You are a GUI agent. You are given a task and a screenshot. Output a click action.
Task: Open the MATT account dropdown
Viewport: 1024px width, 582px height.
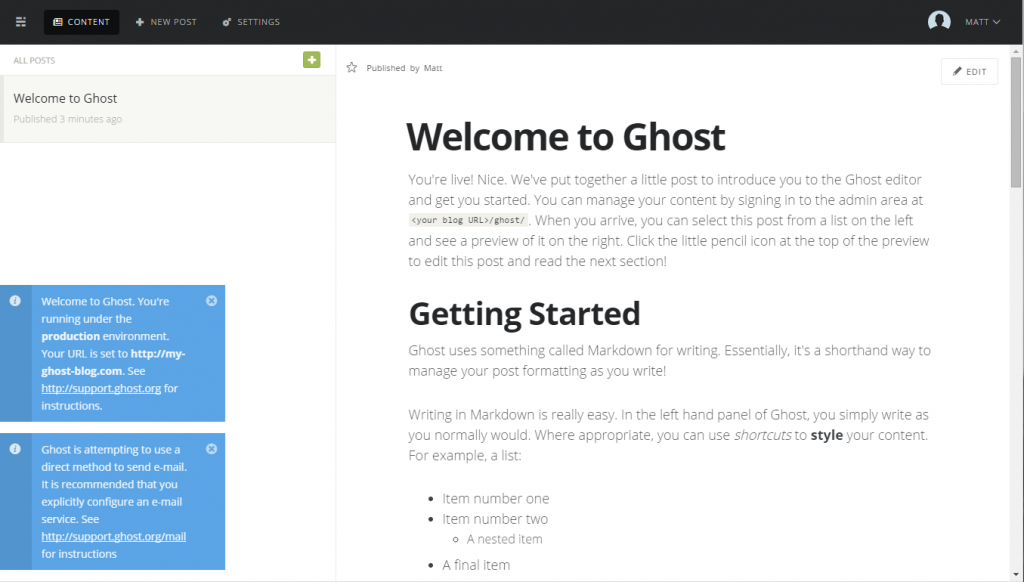click(x=975, y=20)
